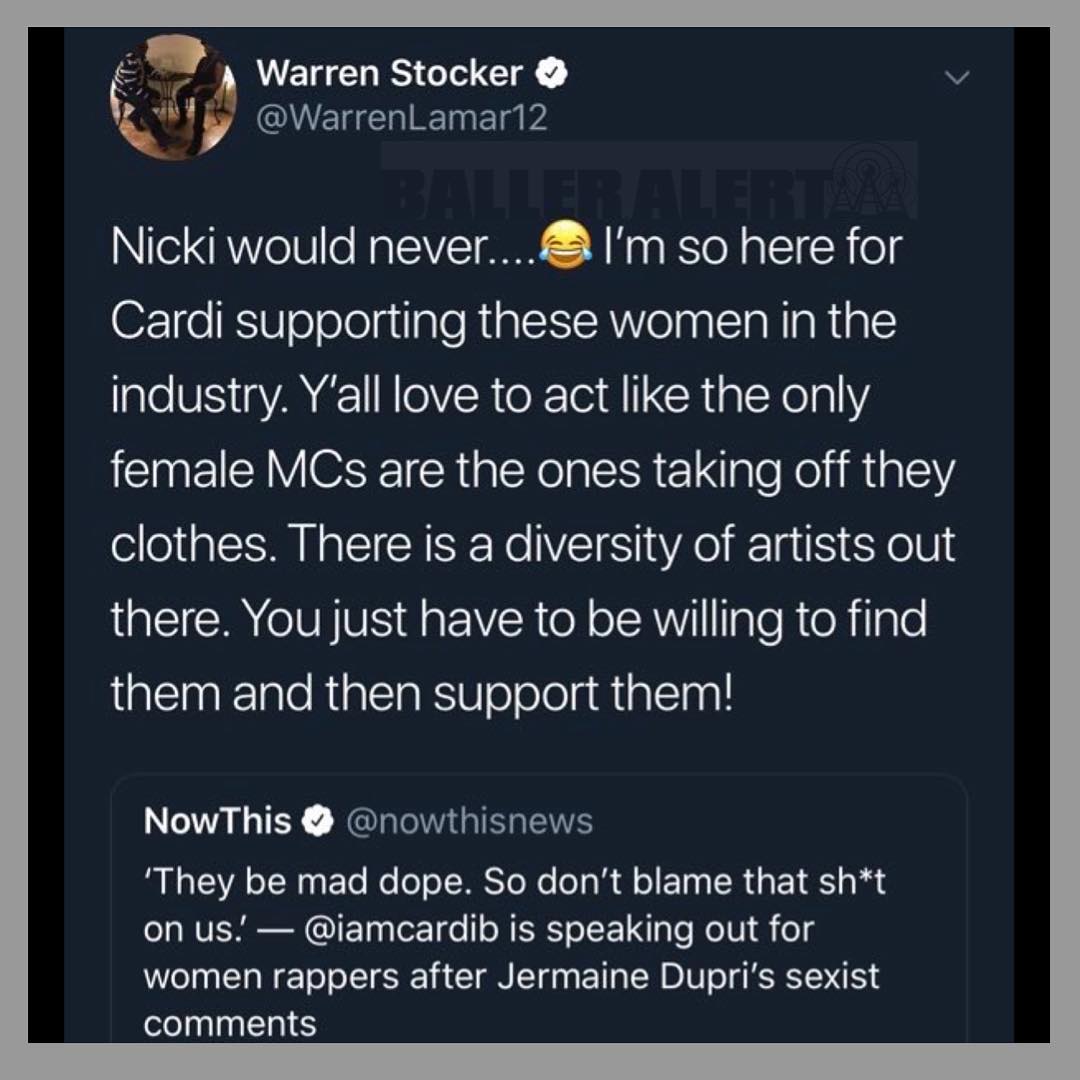Open the @nowthisnews handle
The image size is (1080, 1080).
(x=469, y=821)
